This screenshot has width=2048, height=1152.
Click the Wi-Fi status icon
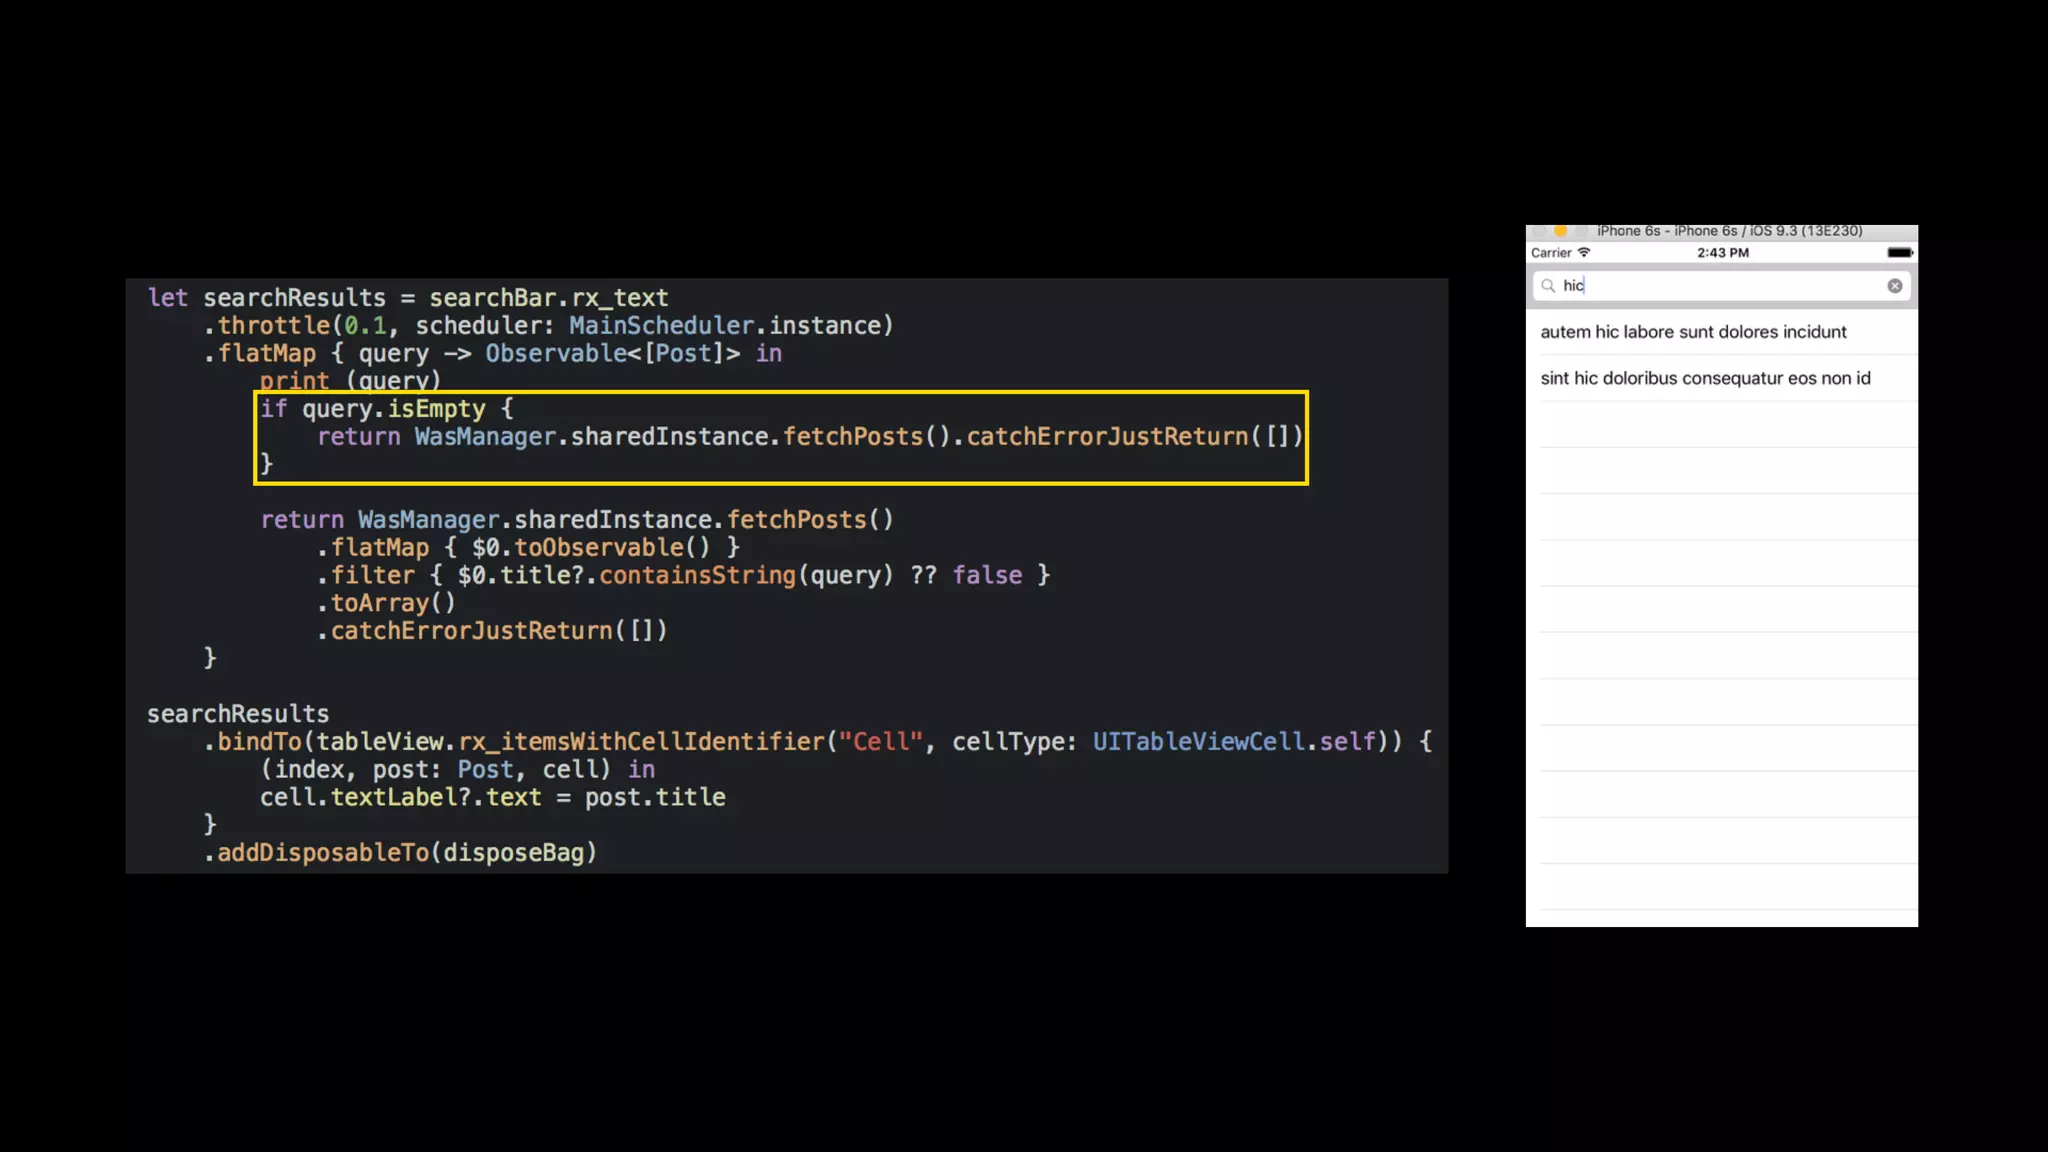(x=1584, y=252)
